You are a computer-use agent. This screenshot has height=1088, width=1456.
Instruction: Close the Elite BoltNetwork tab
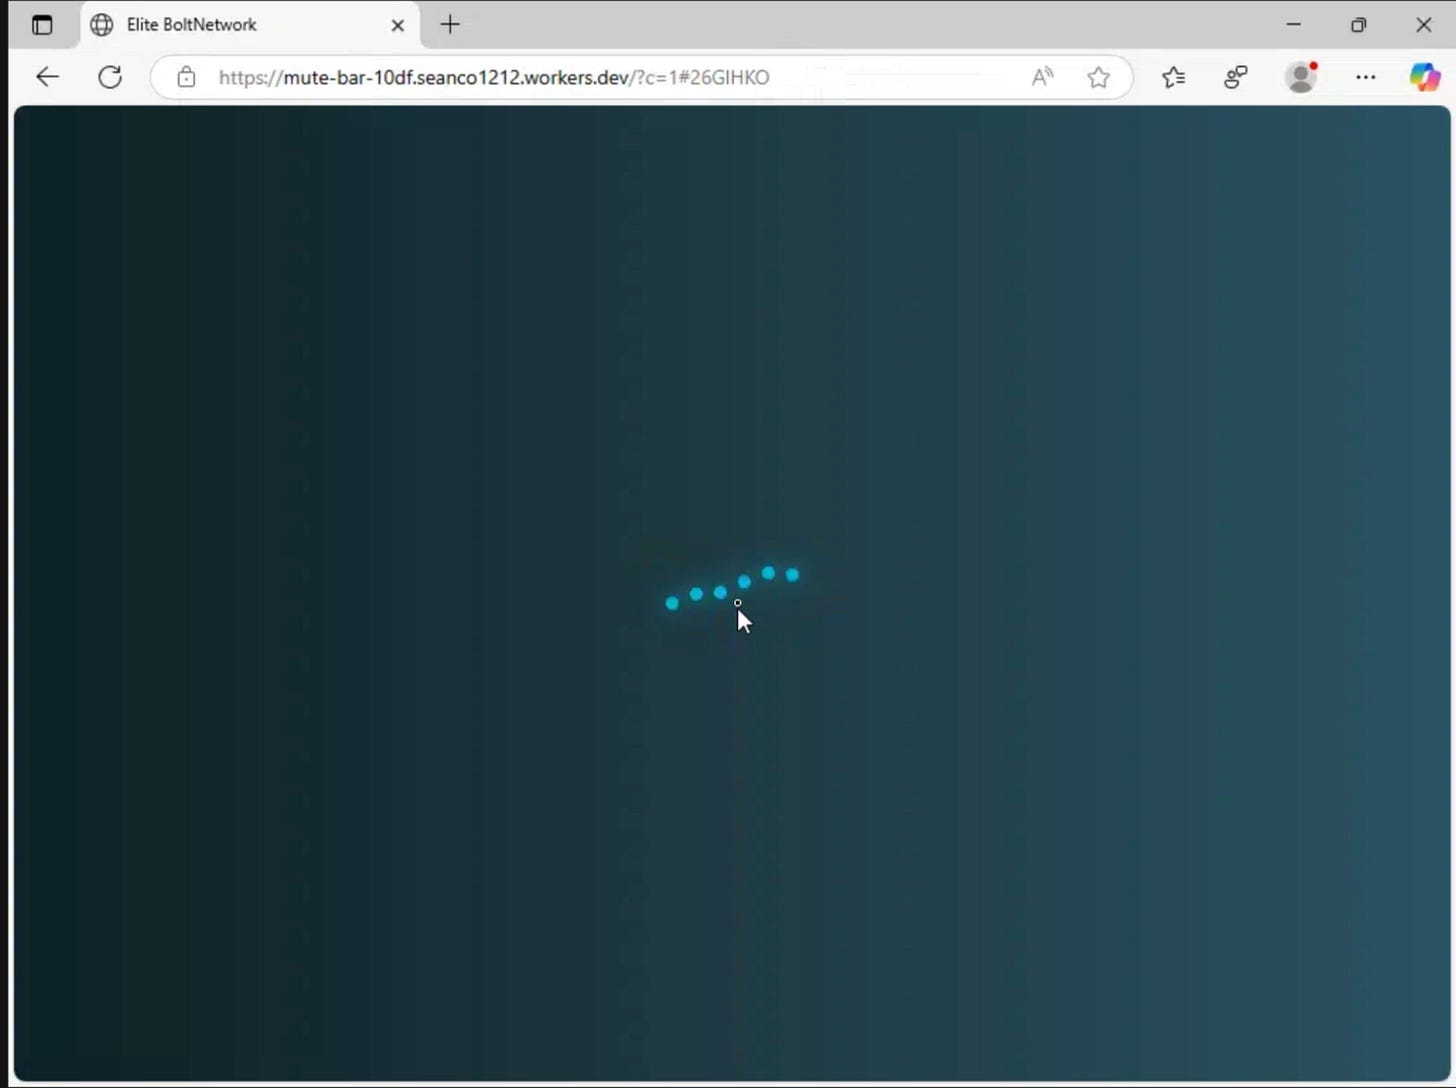pyautogui.click(x=397, y=25)
